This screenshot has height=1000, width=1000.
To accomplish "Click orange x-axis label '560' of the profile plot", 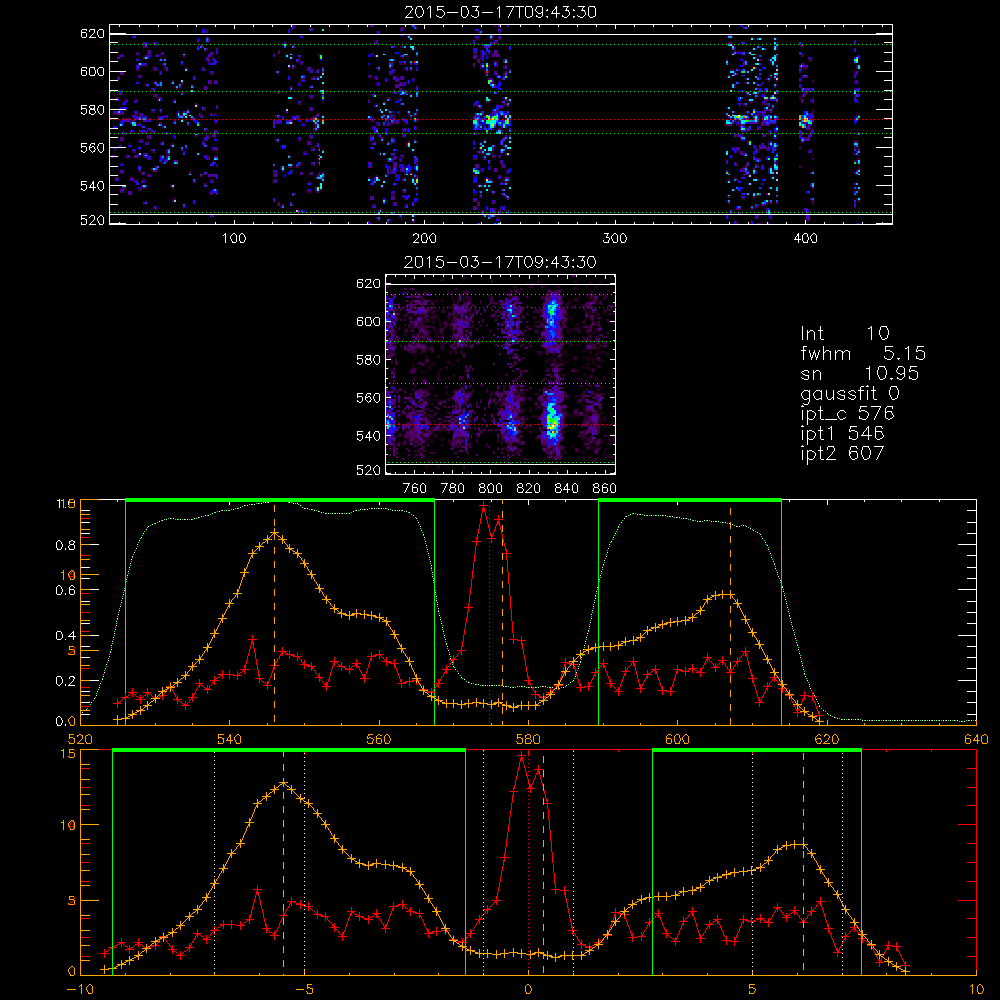I will click(379, 740).
